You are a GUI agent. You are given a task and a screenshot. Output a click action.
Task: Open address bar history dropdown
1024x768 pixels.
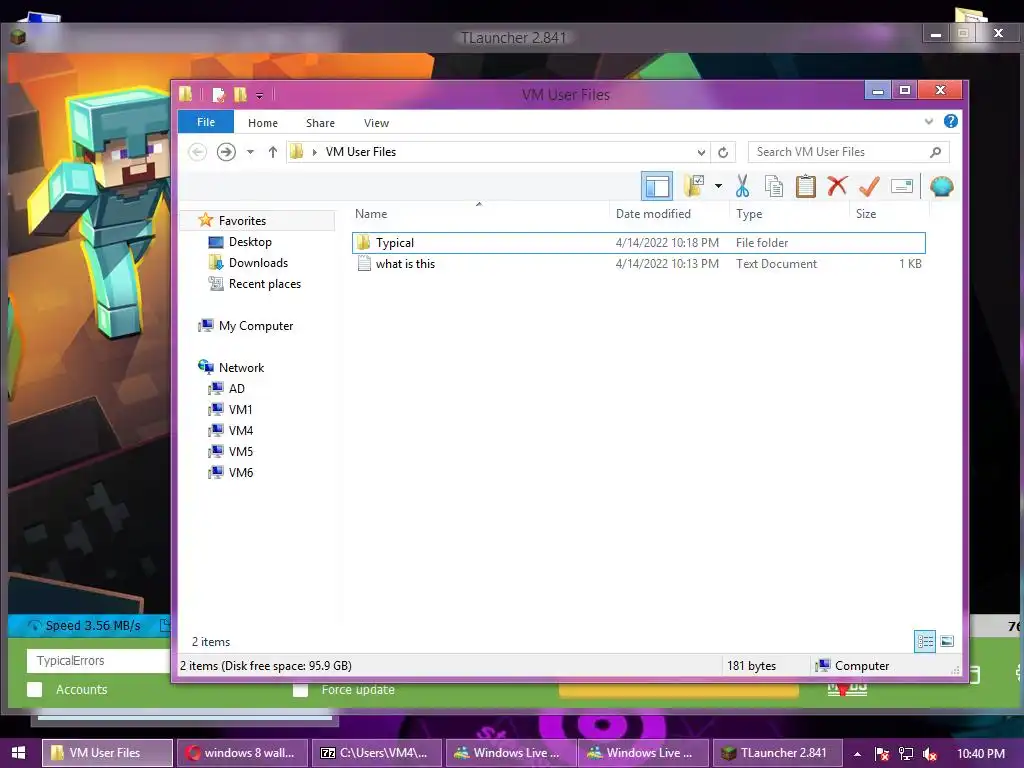point(701,152)
